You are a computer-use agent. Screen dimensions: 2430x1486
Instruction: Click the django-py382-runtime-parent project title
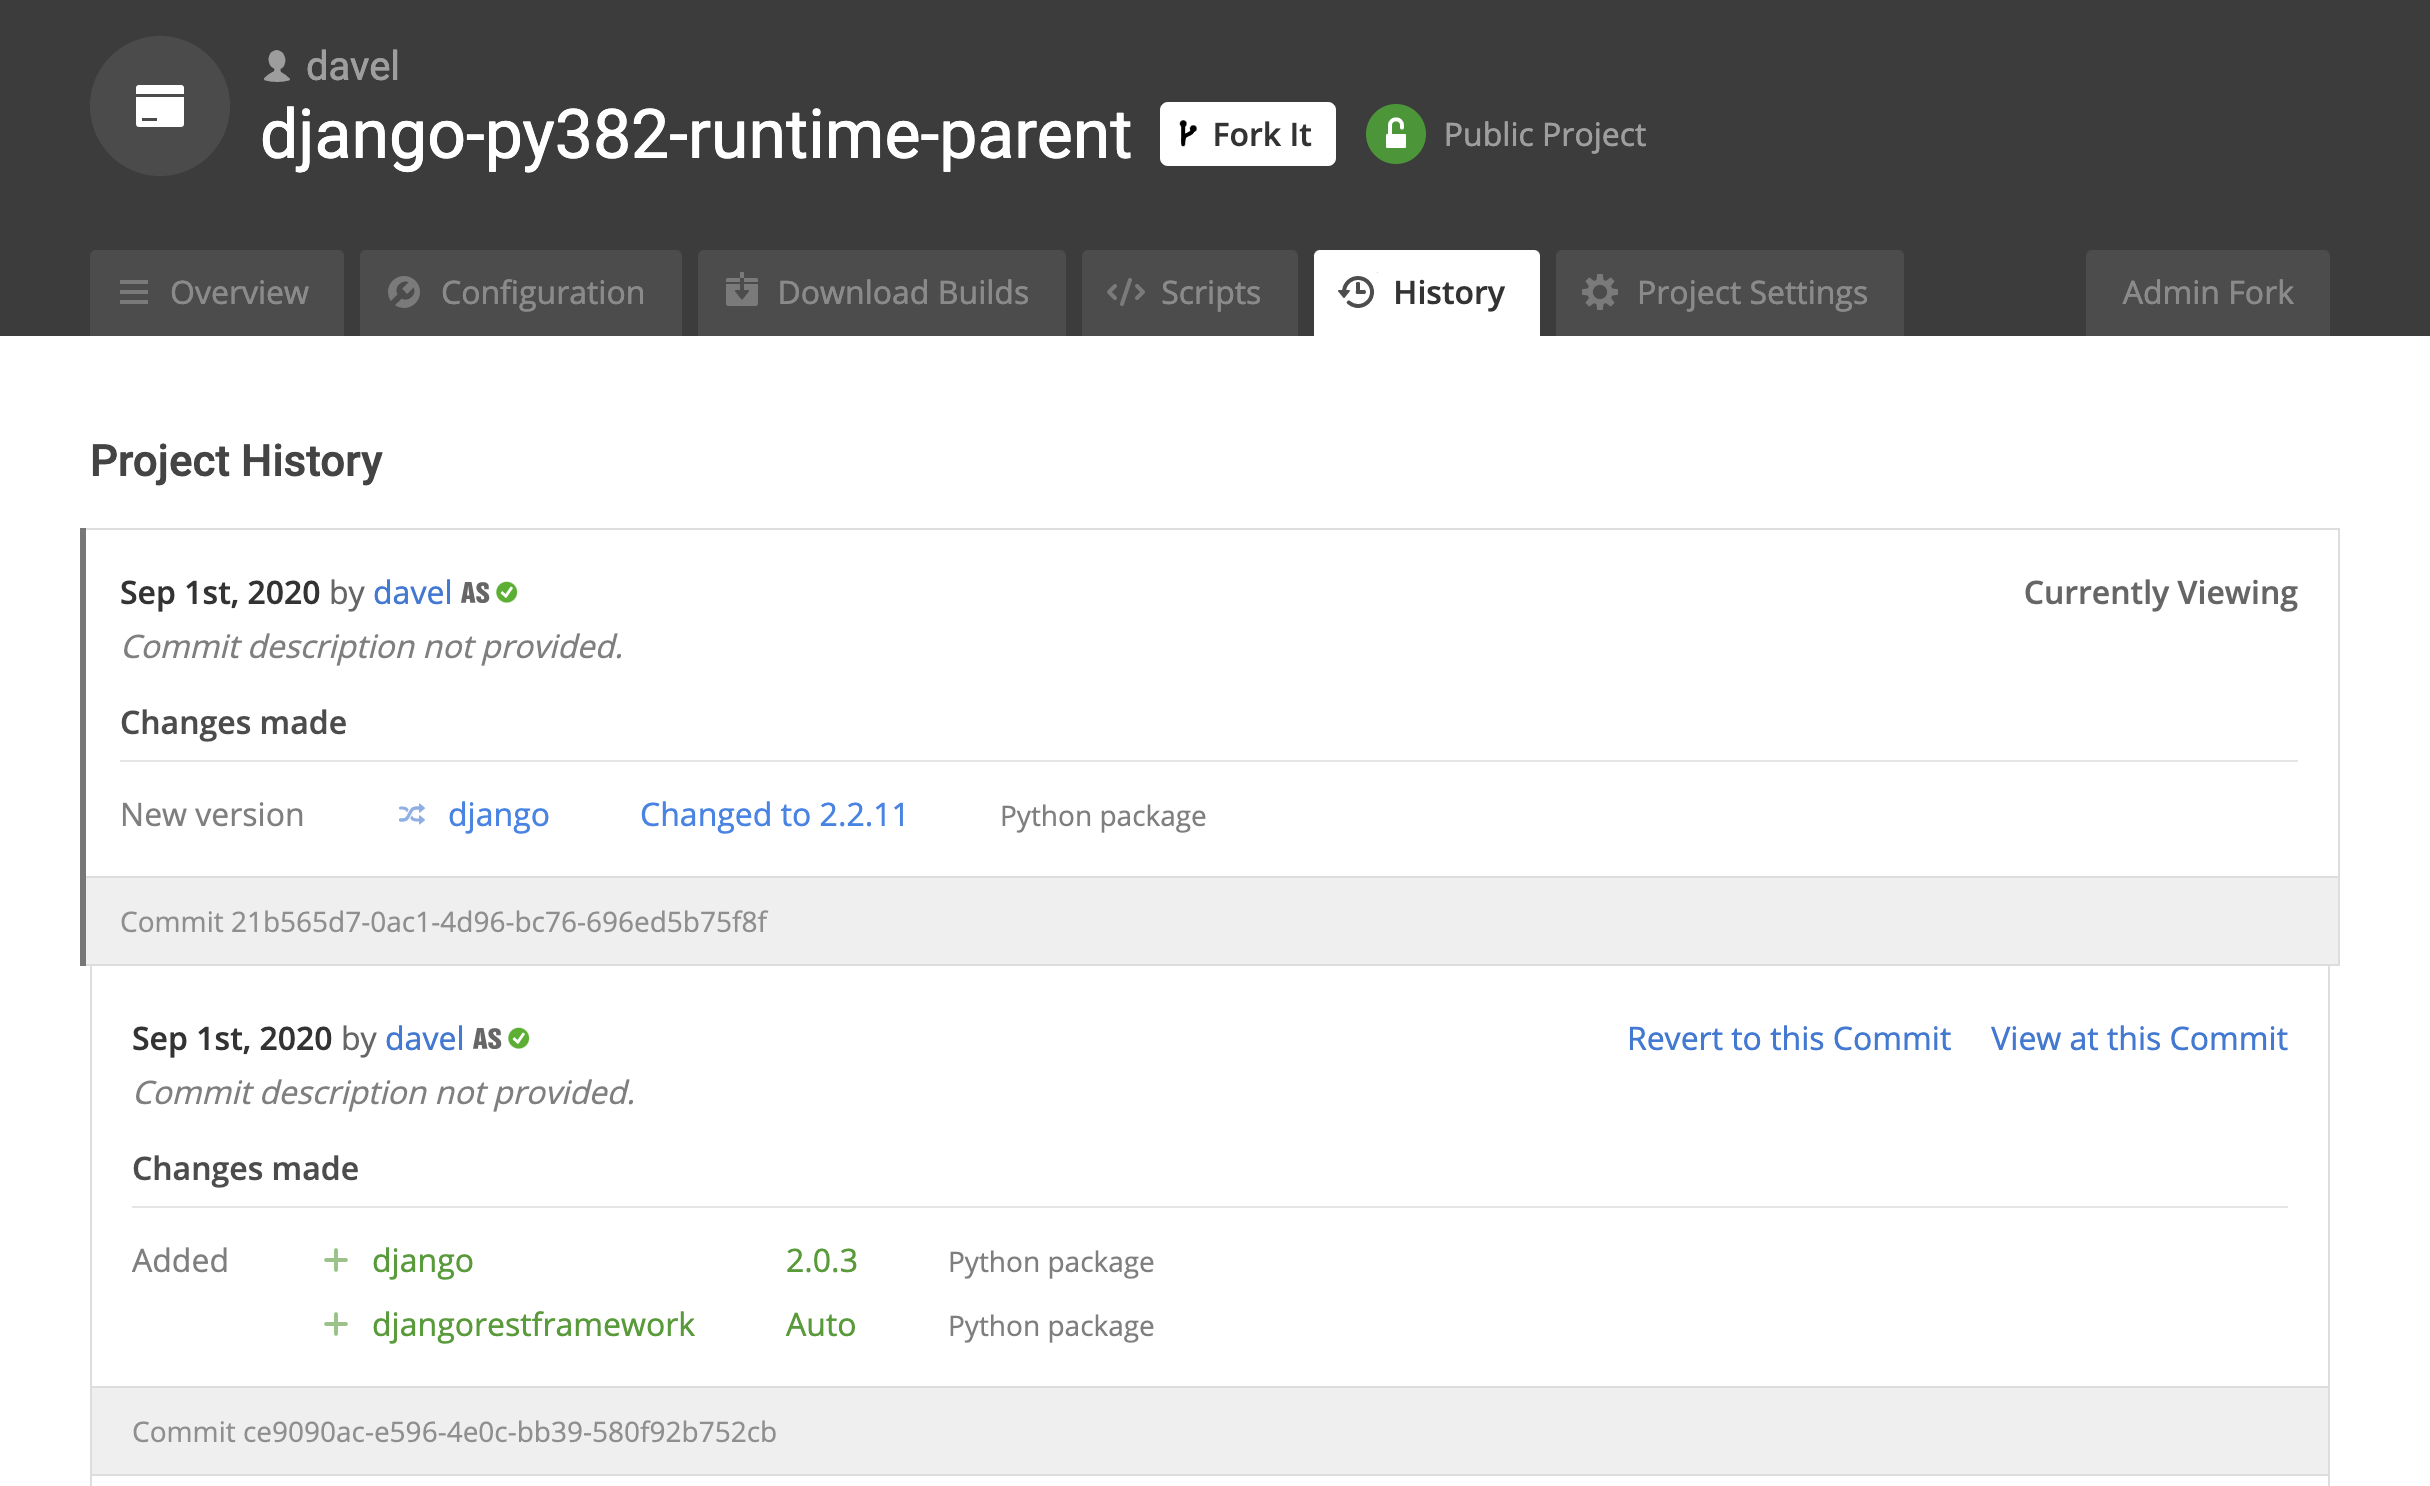(696, 134)
